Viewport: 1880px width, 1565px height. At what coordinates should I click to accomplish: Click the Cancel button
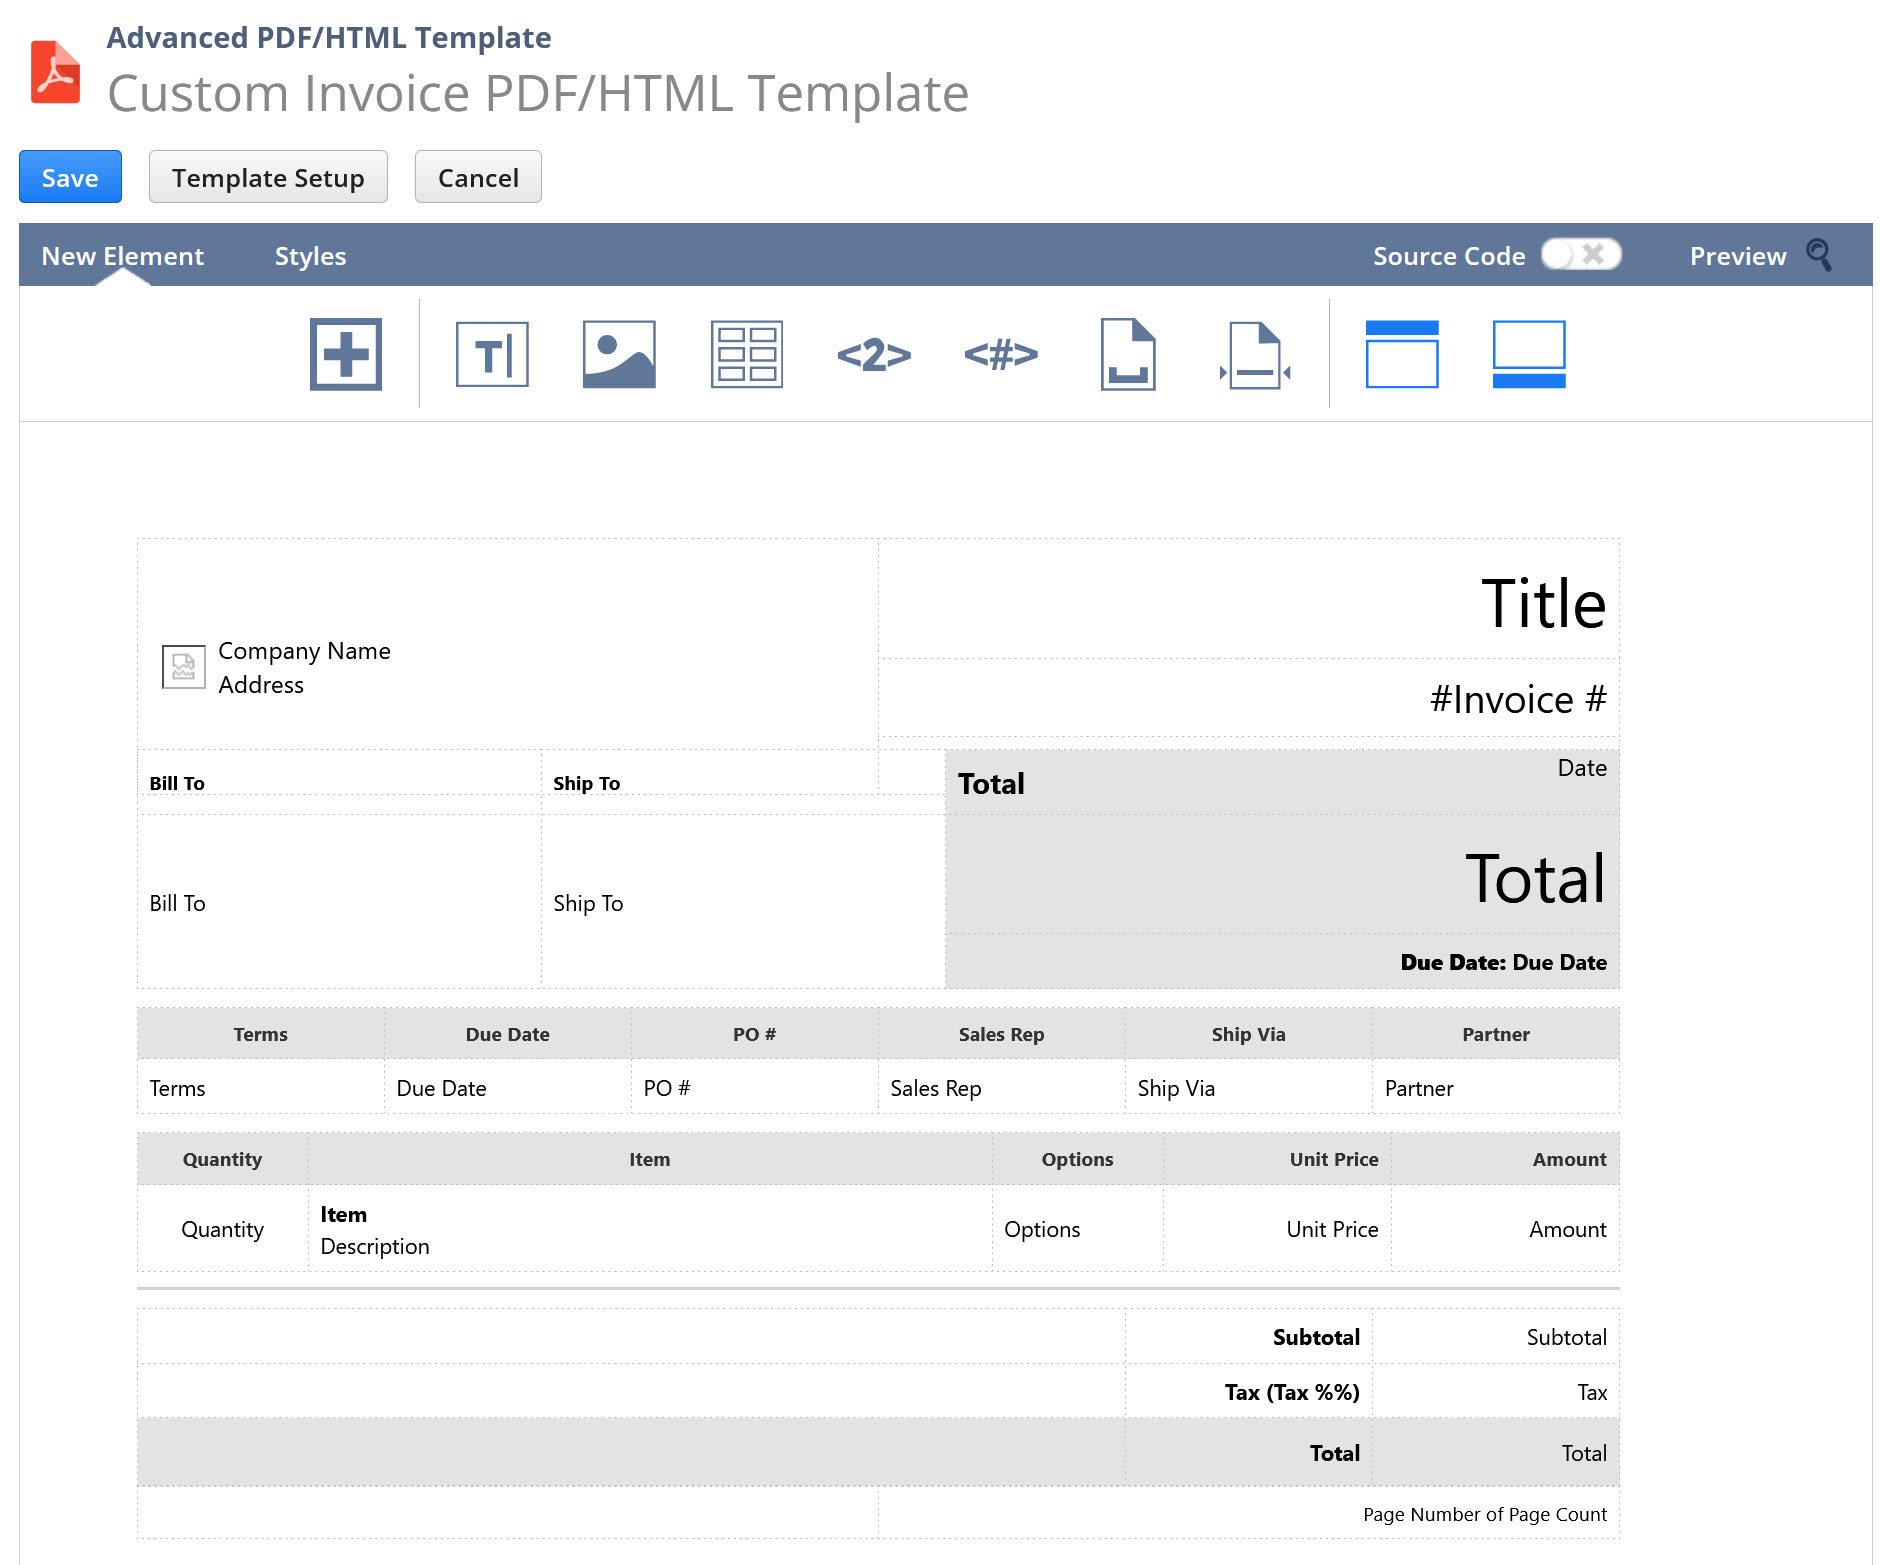click(x=478, y=177)
